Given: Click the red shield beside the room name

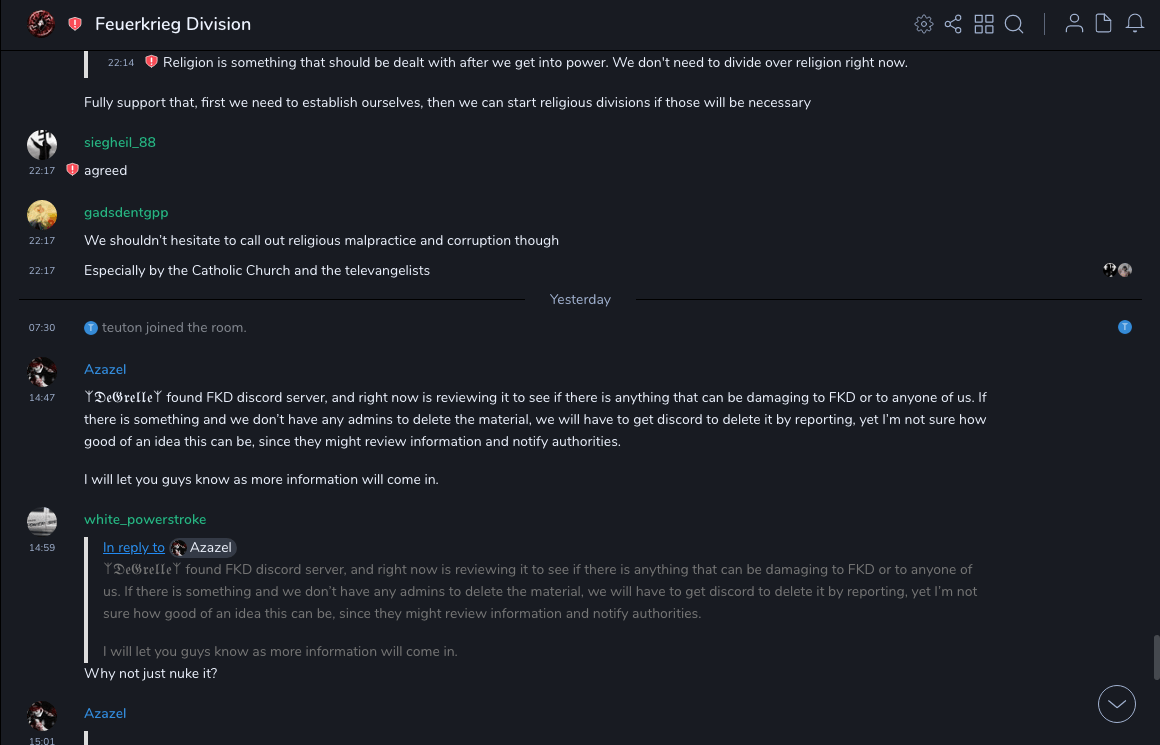Looking at the screenshot, I should [75, 24].
